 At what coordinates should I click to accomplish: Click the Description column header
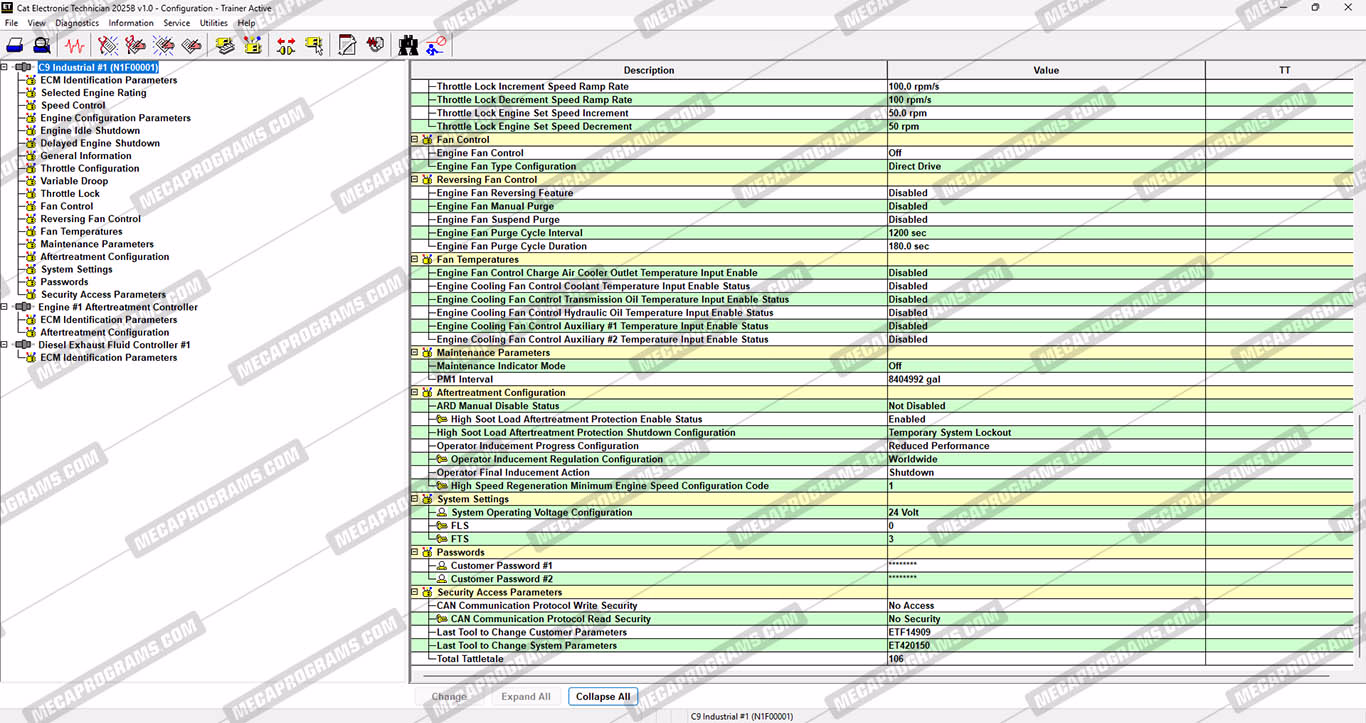point(649,70)
